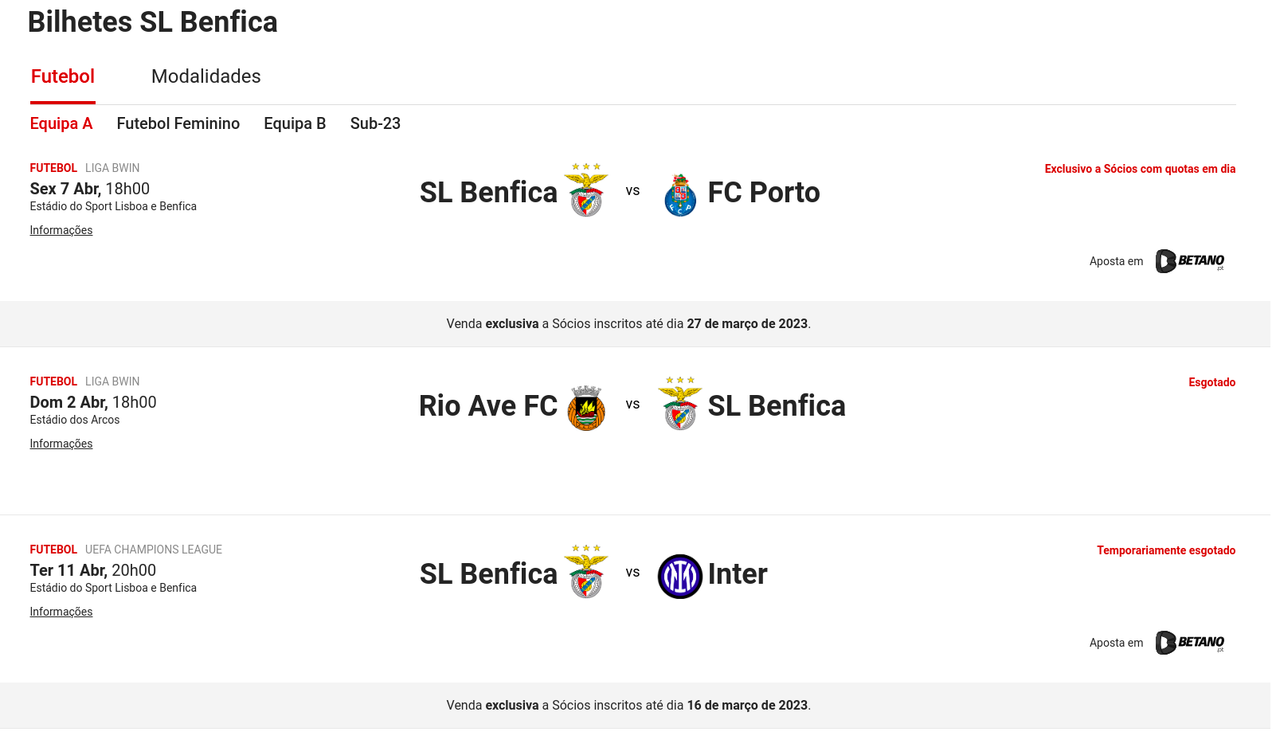Click the Exclusivo a Sócios notice
This screenshot has height=747, width=1280.
click(1139, 169)
